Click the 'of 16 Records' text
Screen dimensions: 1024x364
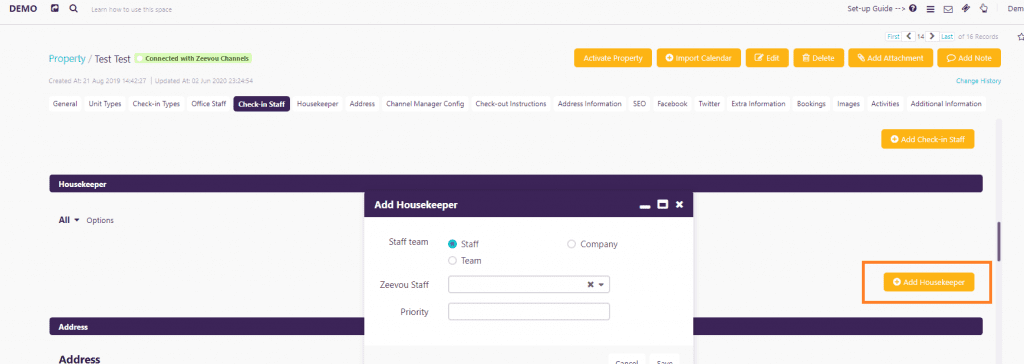click(x=978, y=37)
